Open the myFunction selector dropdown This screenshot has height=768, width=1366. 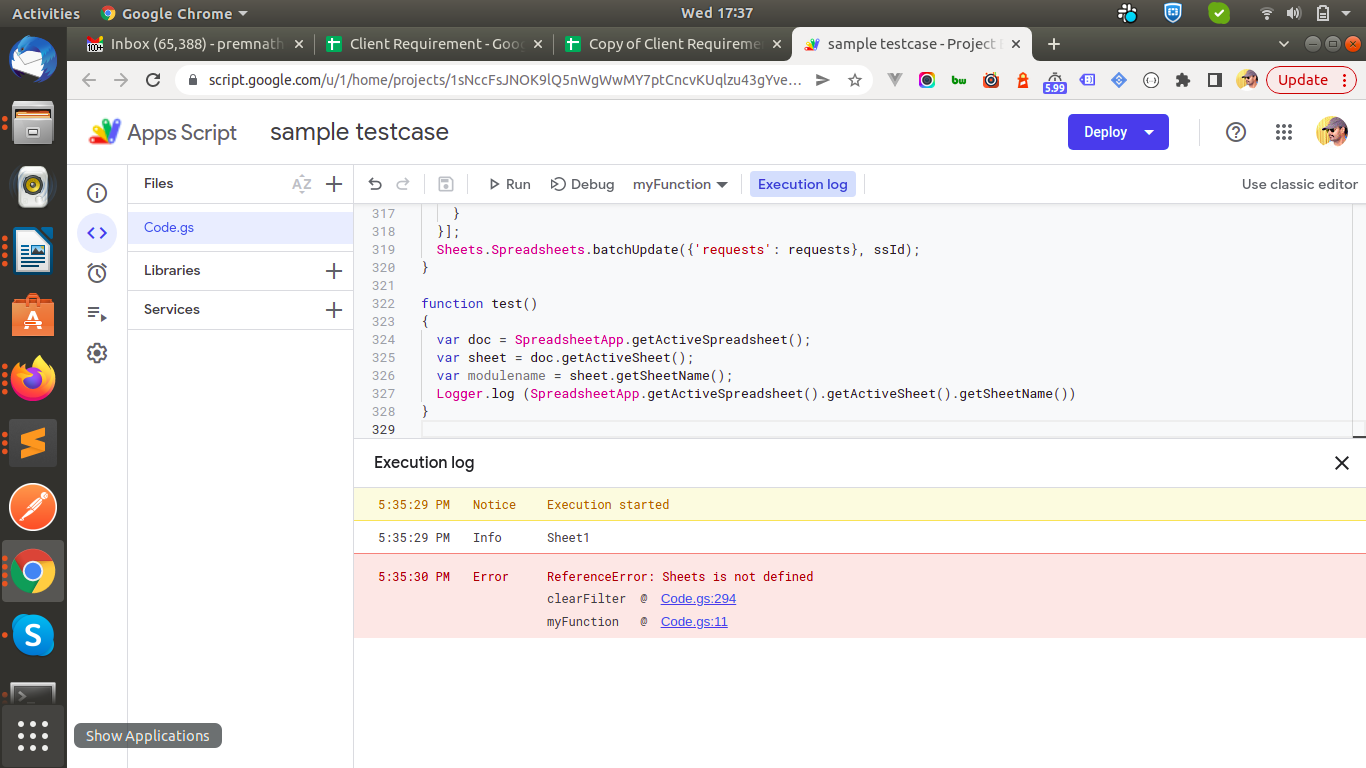pos(680,184)
